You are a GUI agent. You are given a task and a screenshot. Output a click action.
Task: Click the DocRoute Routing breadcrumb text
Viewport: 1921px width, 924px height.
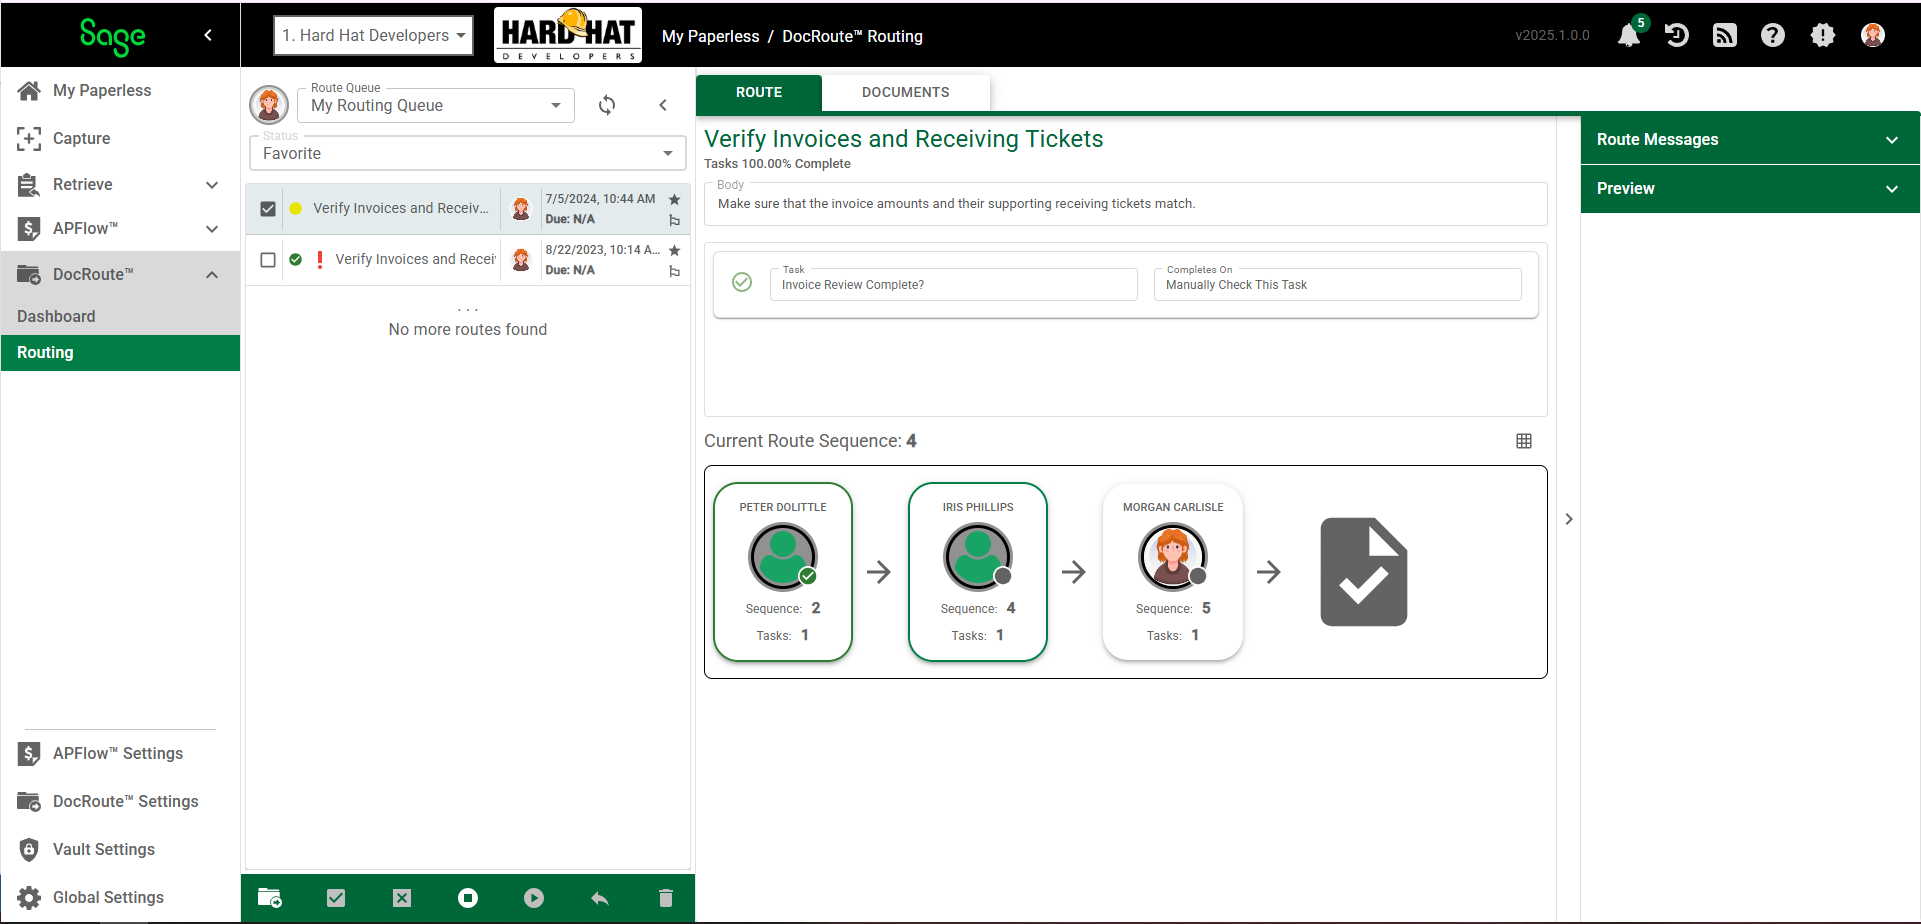coord(852,36)
